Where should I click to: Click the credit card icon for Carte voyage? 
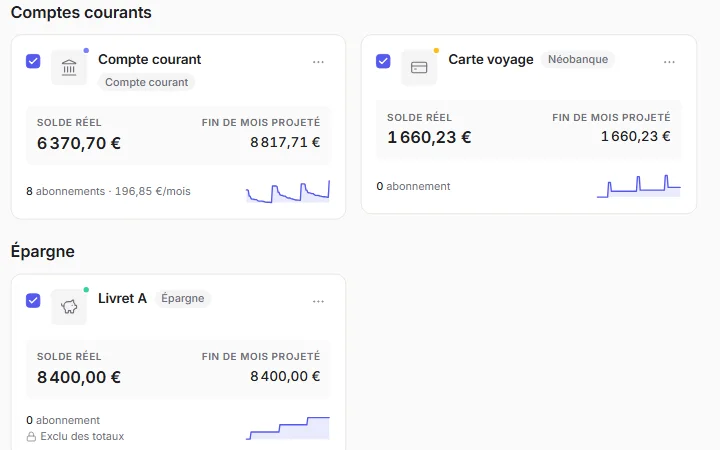tap(419, 68)
